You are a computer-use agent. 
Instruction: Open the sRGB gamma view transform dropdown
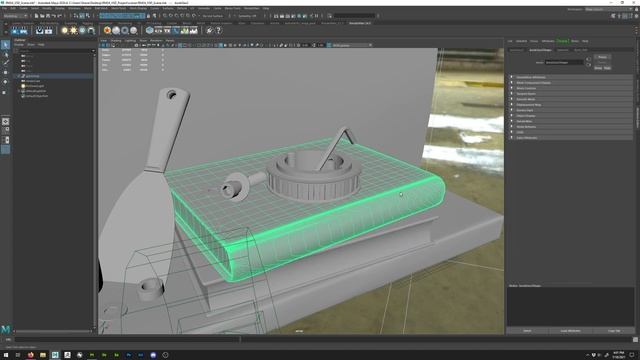pyautogui.click(x=352, y=45)
